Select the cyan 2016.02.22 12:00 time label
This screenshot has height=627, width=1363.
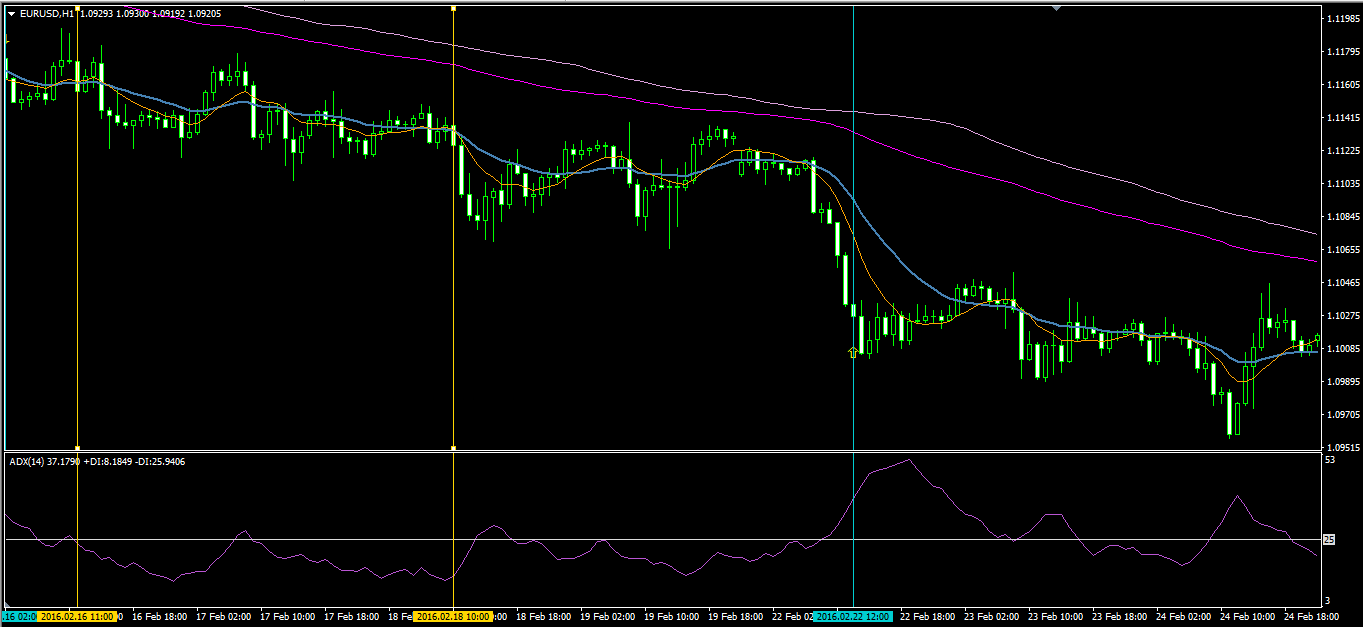(853, 617)
